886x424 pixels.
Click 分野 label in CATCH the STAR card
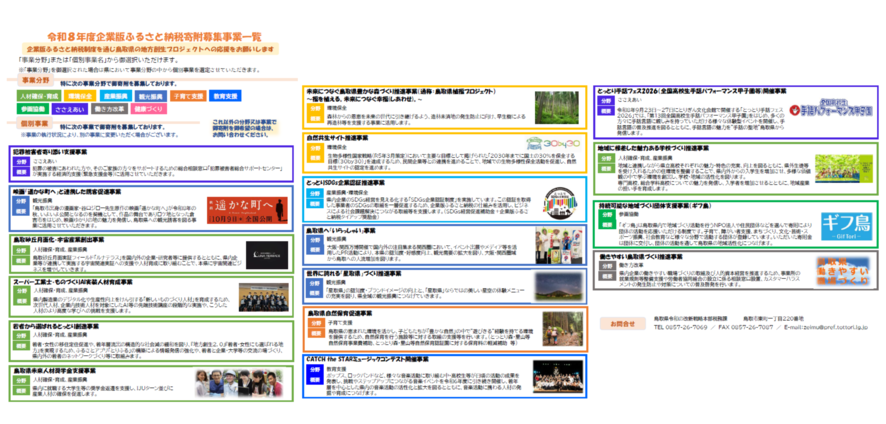tap(314, 369)
